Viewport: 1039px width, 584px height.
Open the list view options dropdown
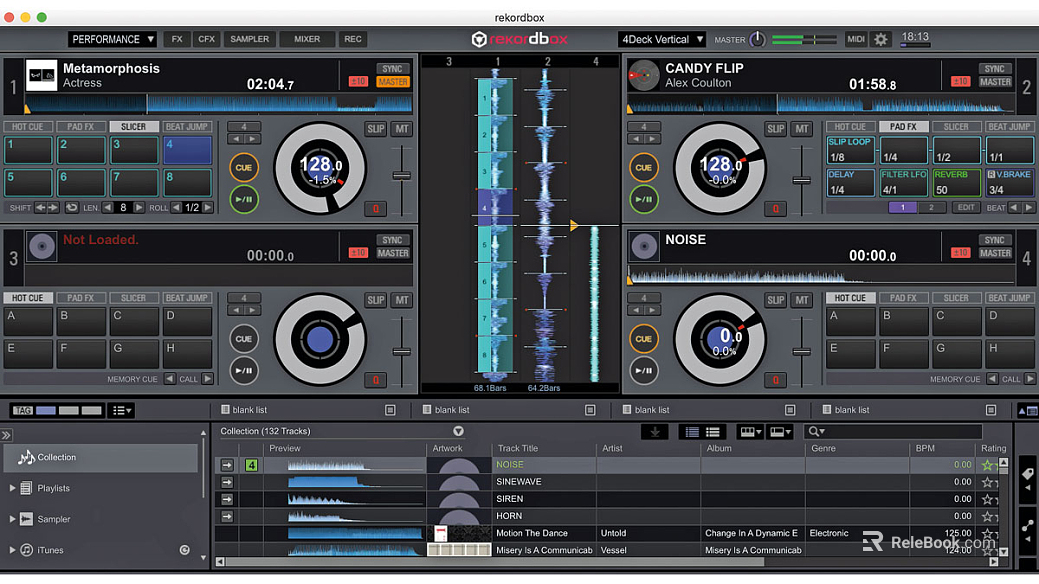pyautogui.click(x=121, y=410)
